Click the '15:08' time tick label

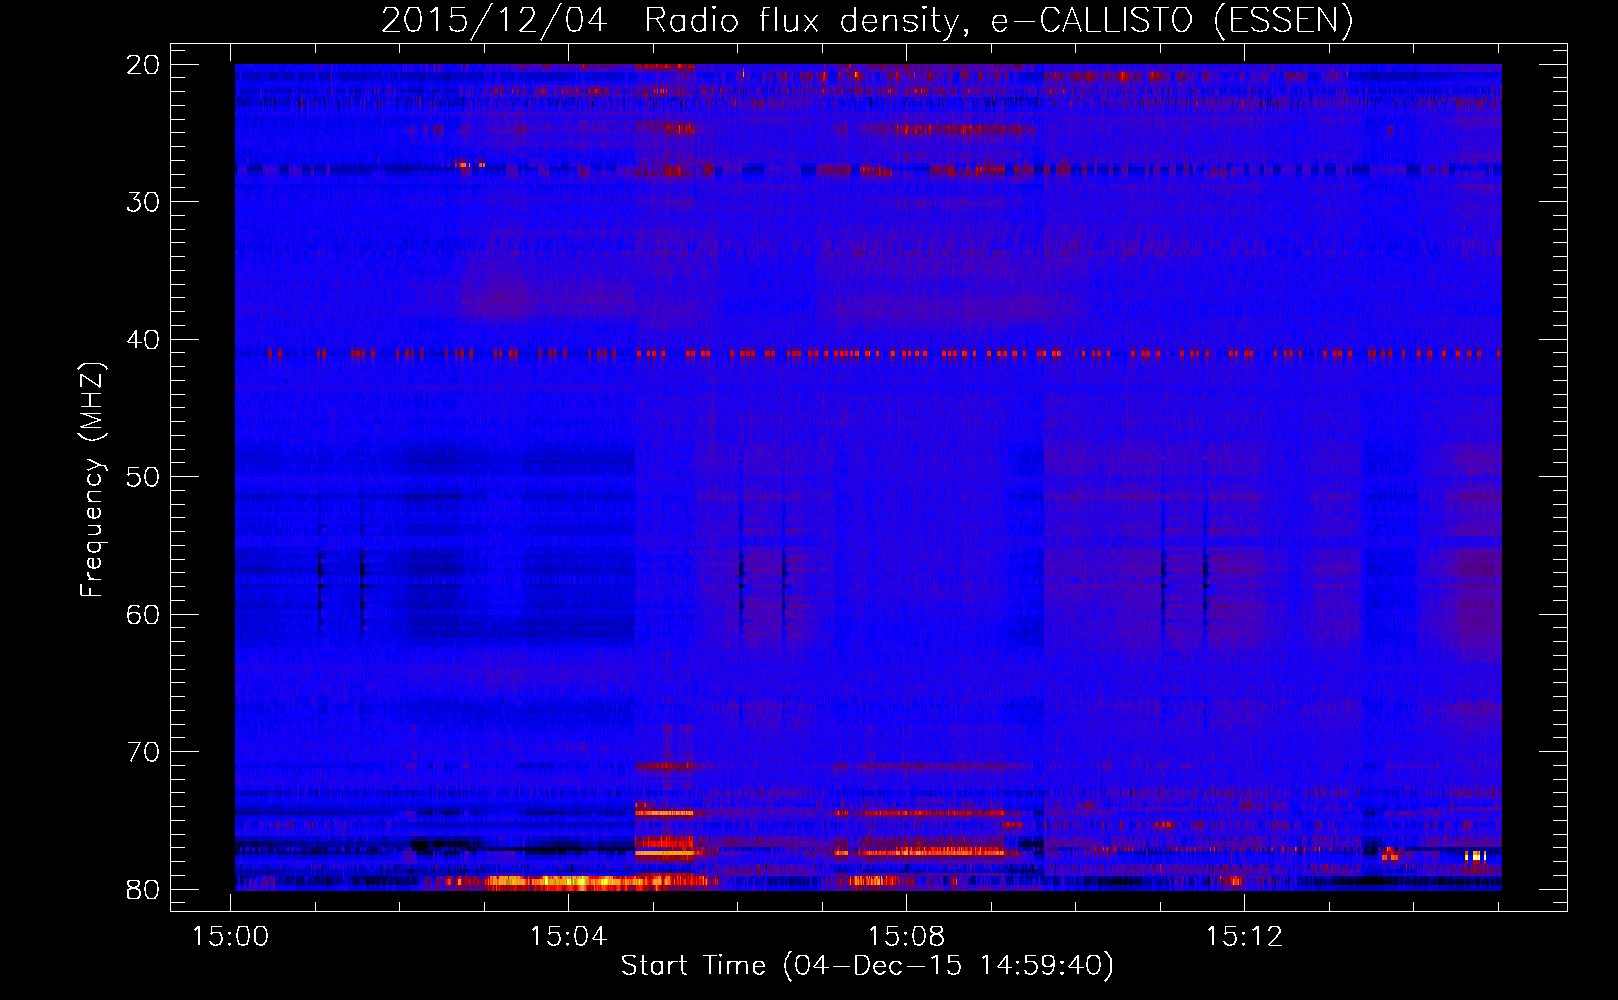[907, 937]
